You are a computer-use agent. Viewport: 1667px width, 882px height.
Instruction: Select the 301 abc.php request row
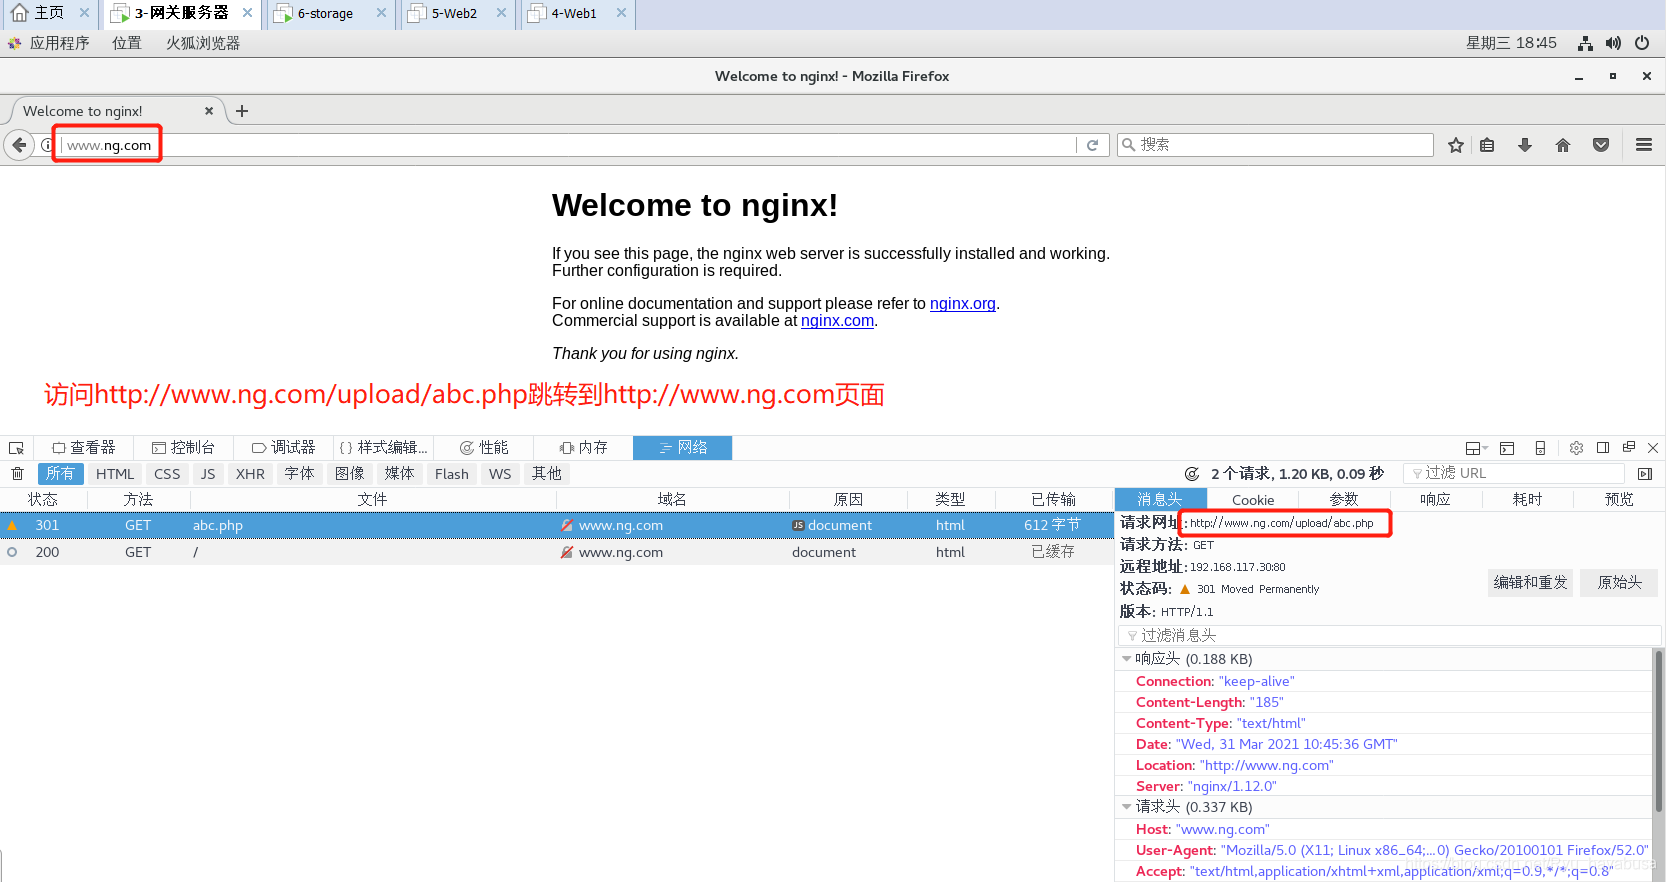557,526
